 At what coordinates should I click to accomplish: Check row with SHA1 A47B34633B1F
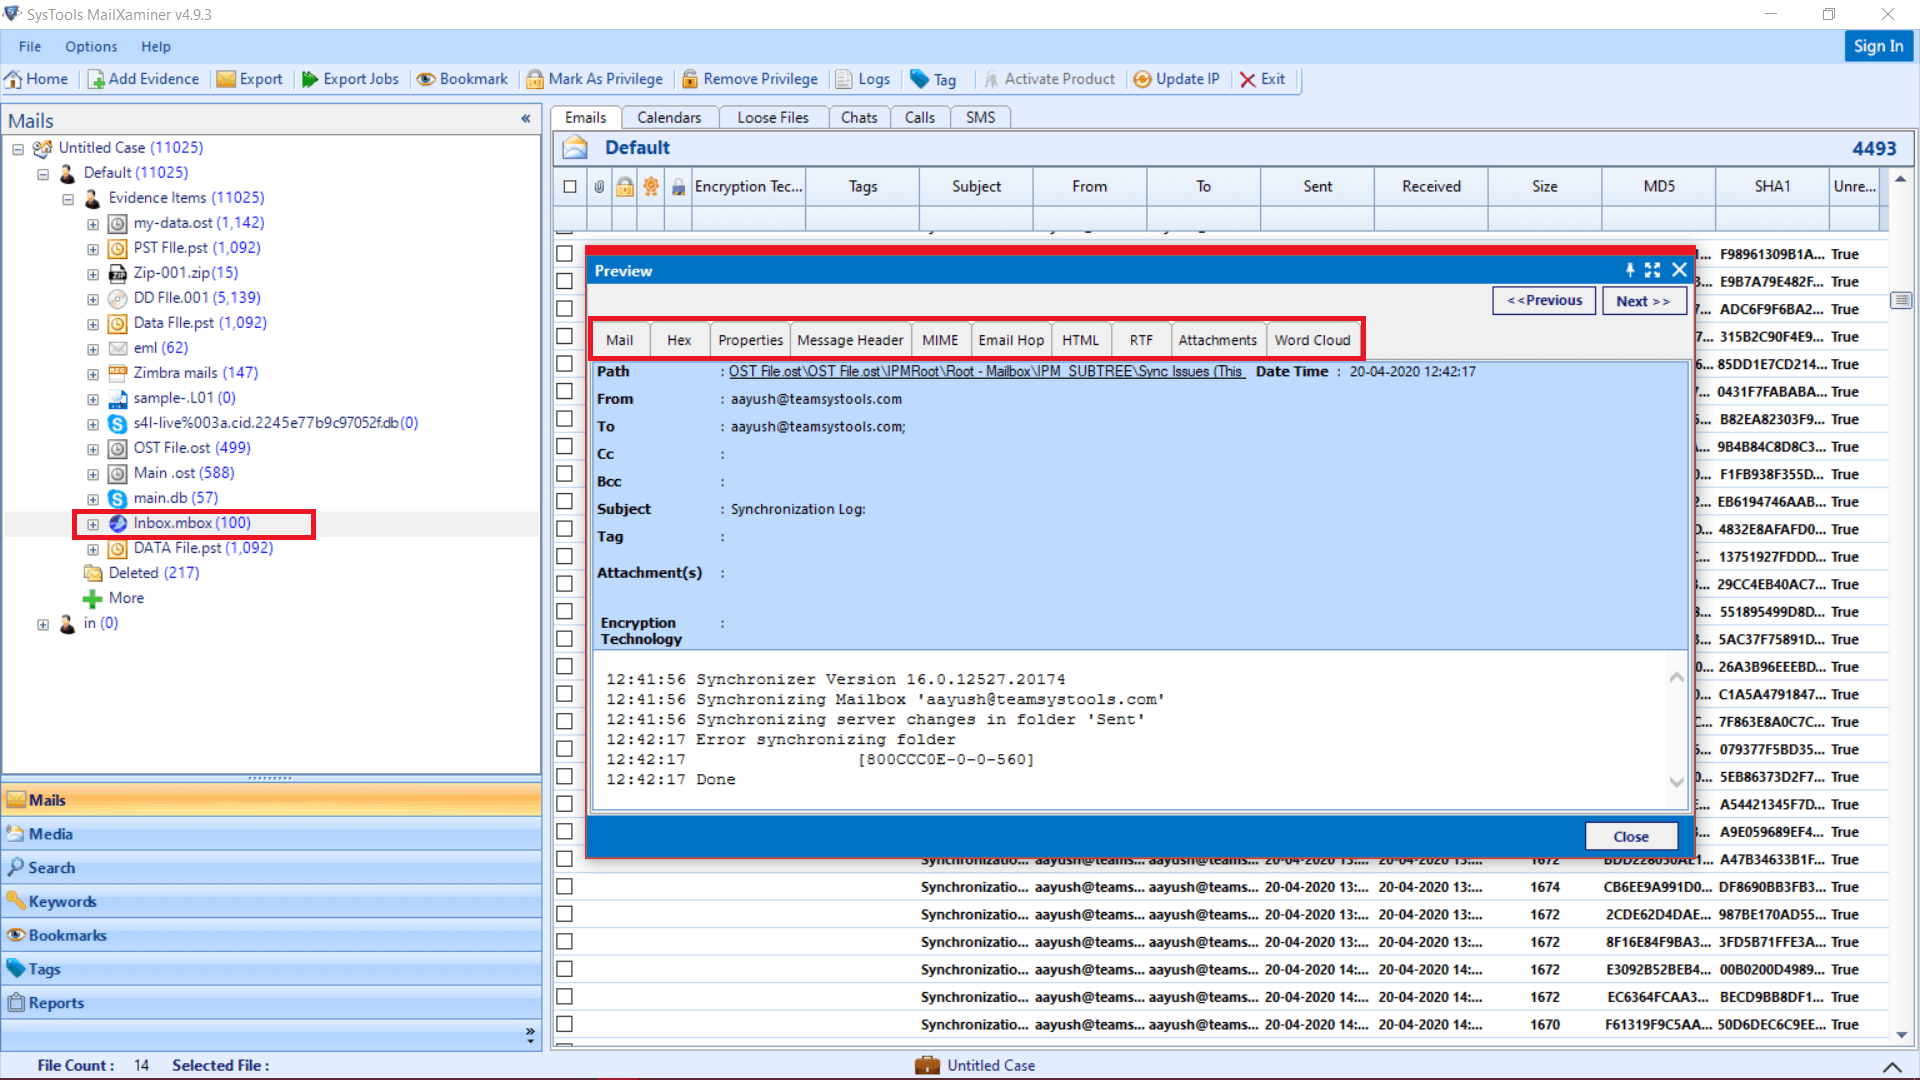tap(565, 859)
